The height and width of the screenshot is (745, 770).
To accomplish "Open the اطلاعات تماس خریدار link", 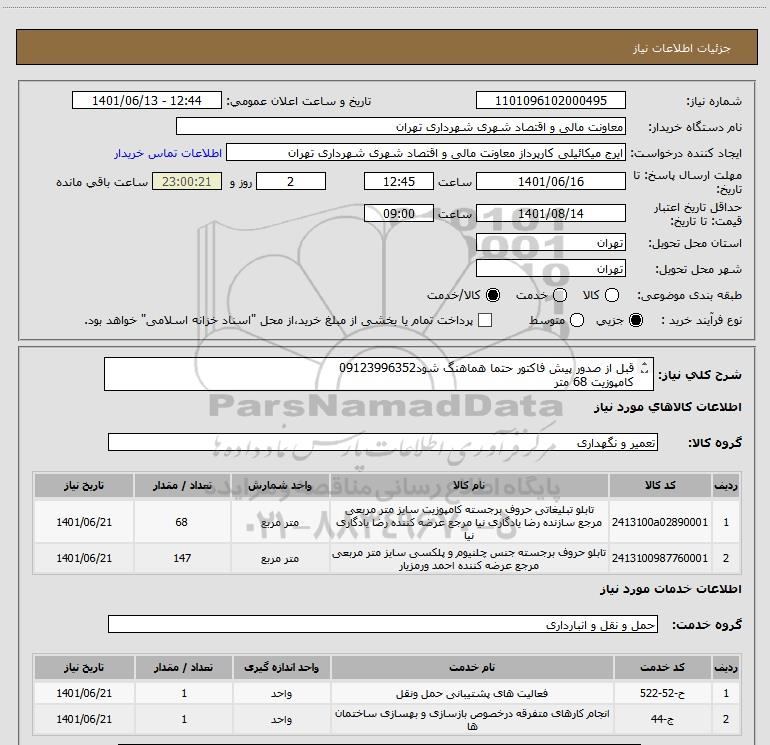I will coord(168,153).
